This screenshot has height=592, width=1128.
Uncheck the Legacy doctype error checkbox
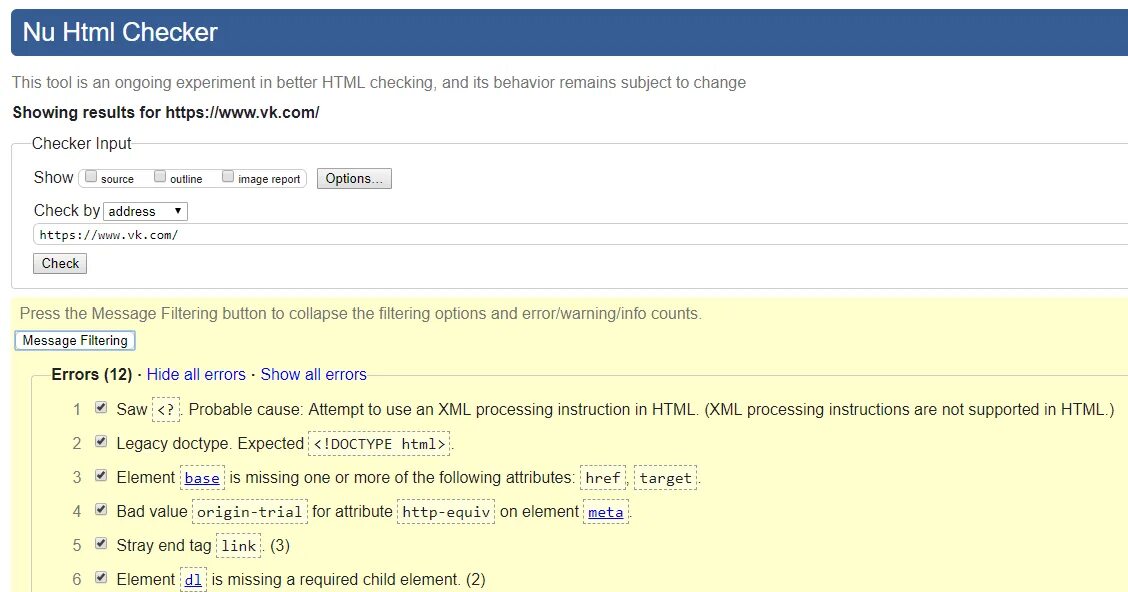coord(100,442)
